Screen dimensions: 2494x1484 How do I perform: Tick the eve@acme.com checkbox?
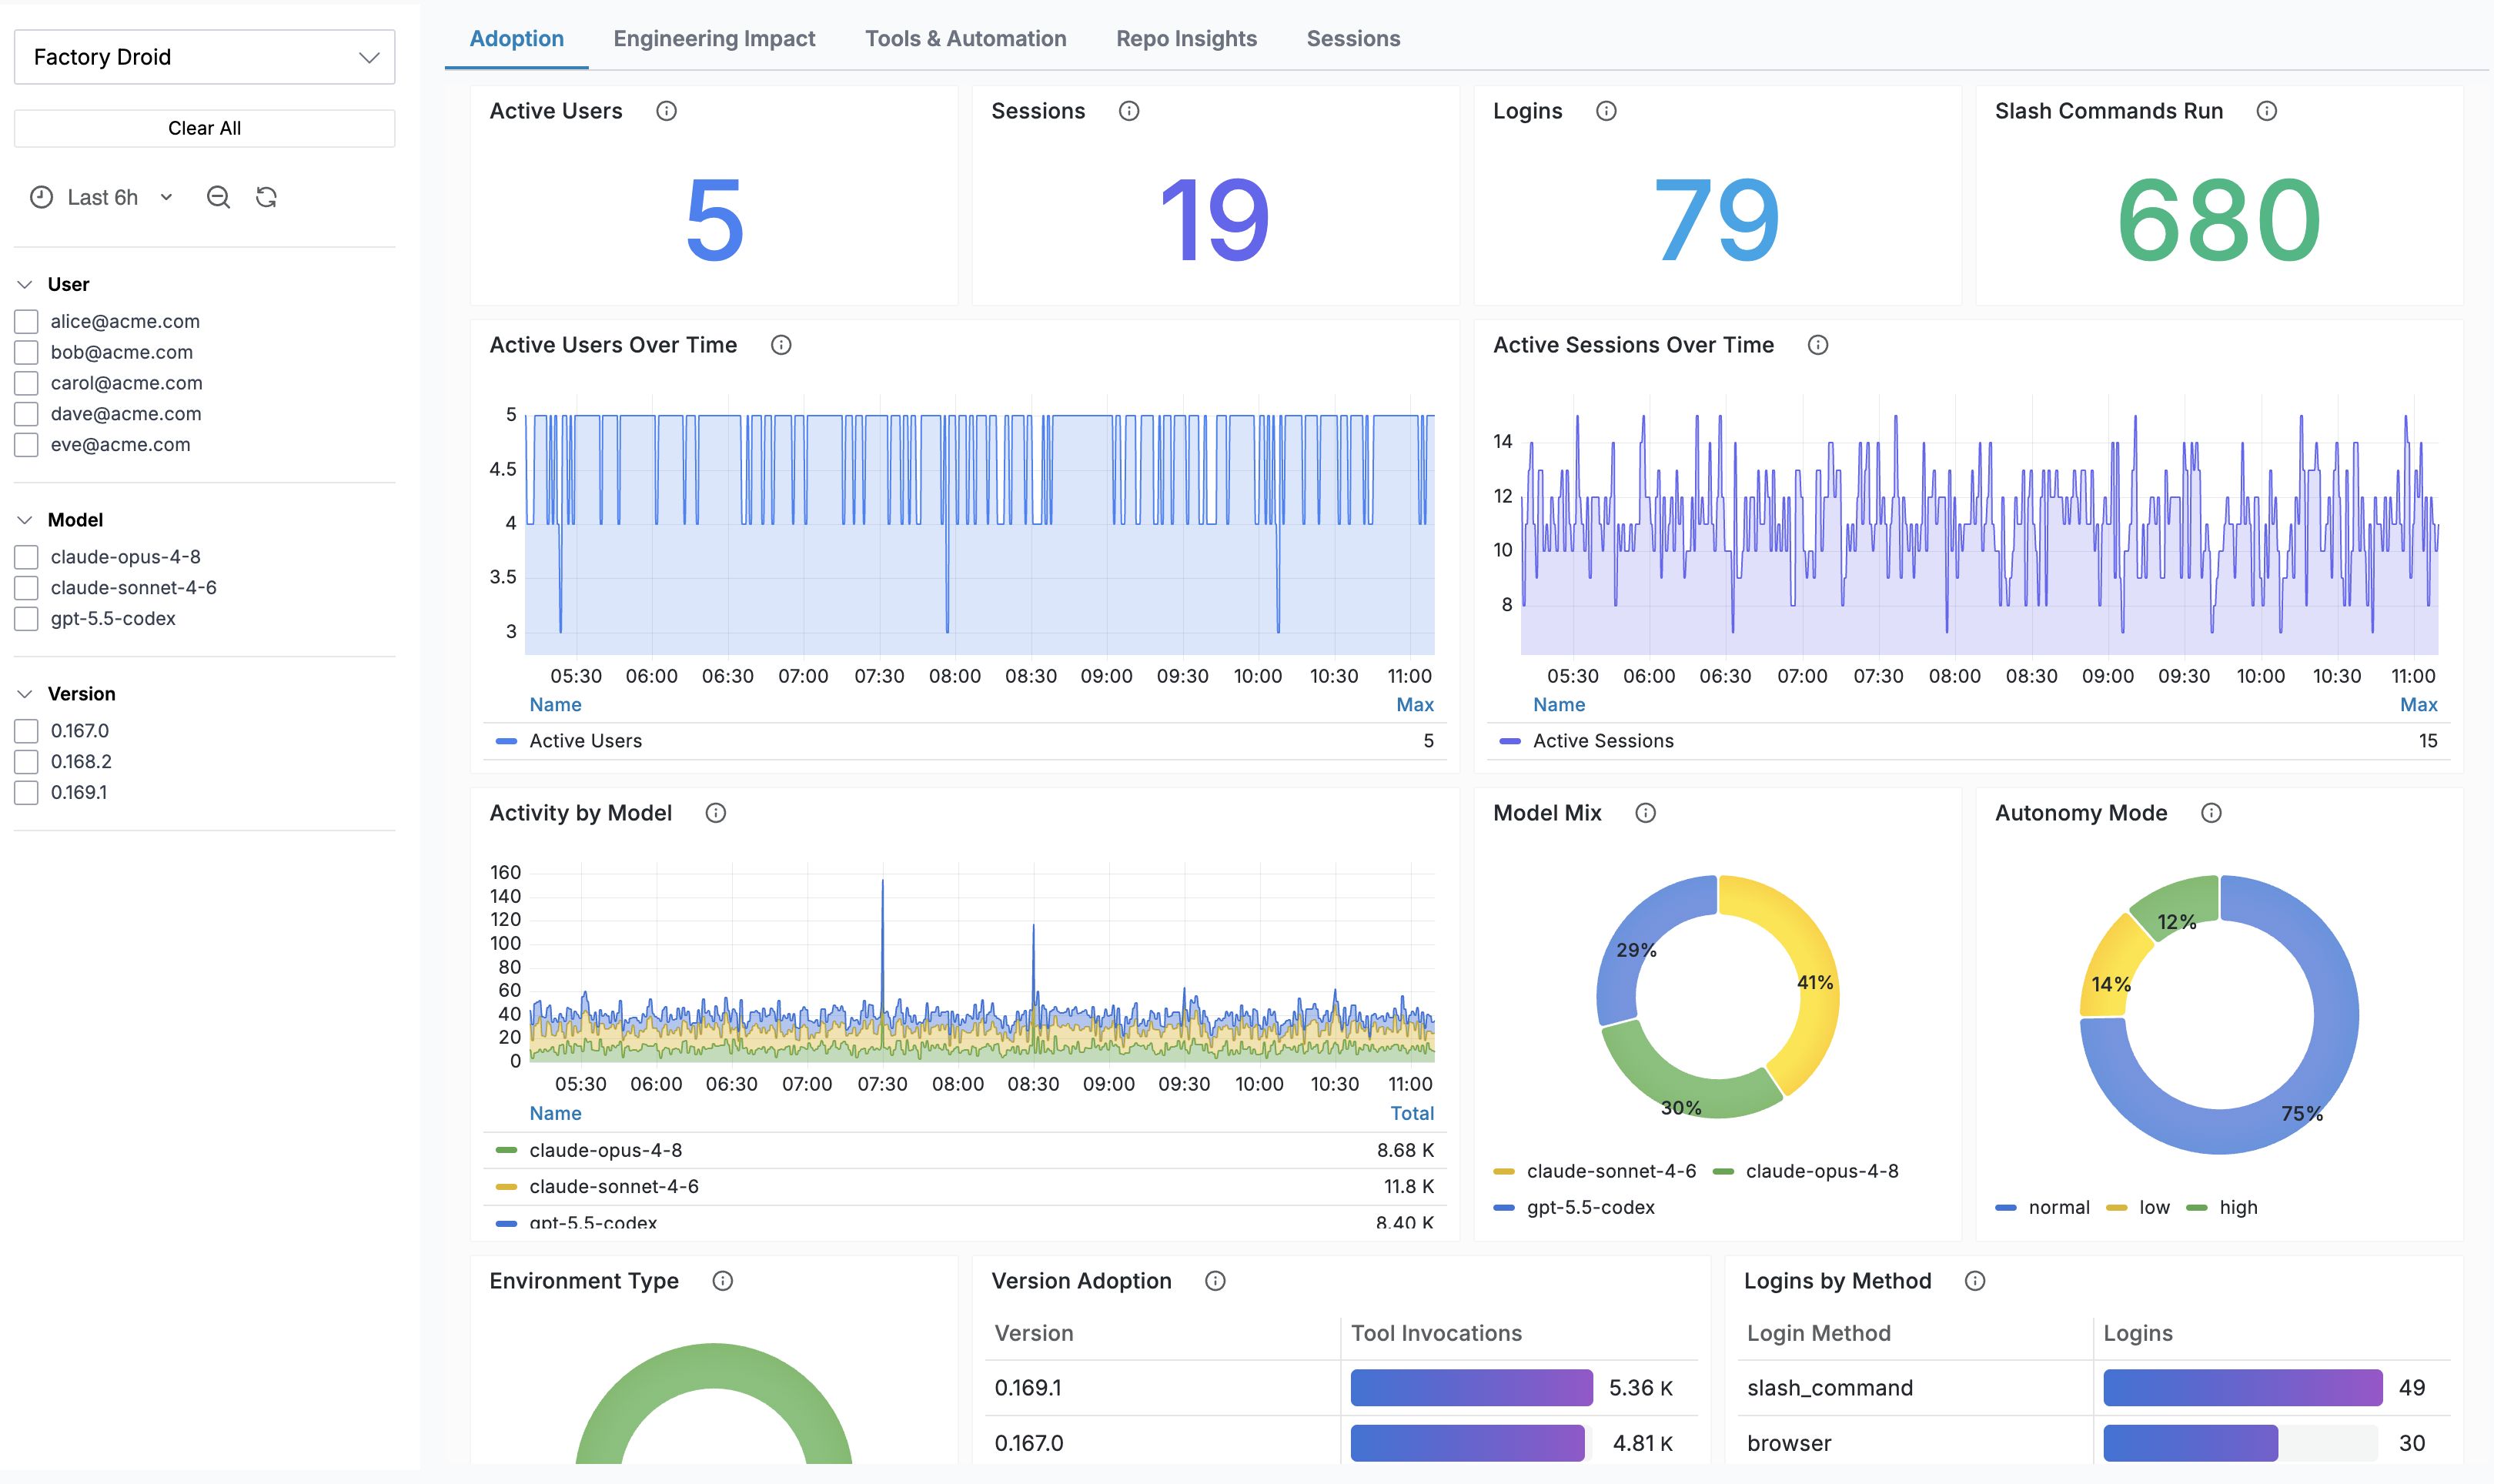point(26,445)
